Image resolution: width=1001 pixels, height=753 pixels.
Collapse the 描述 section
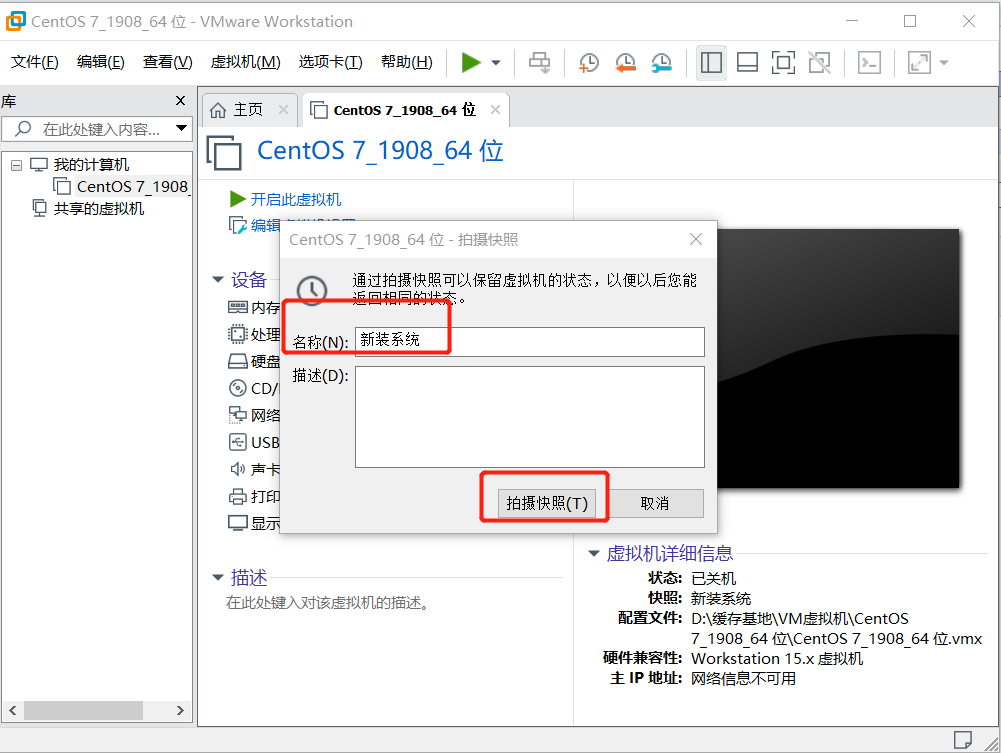point(218,578)
